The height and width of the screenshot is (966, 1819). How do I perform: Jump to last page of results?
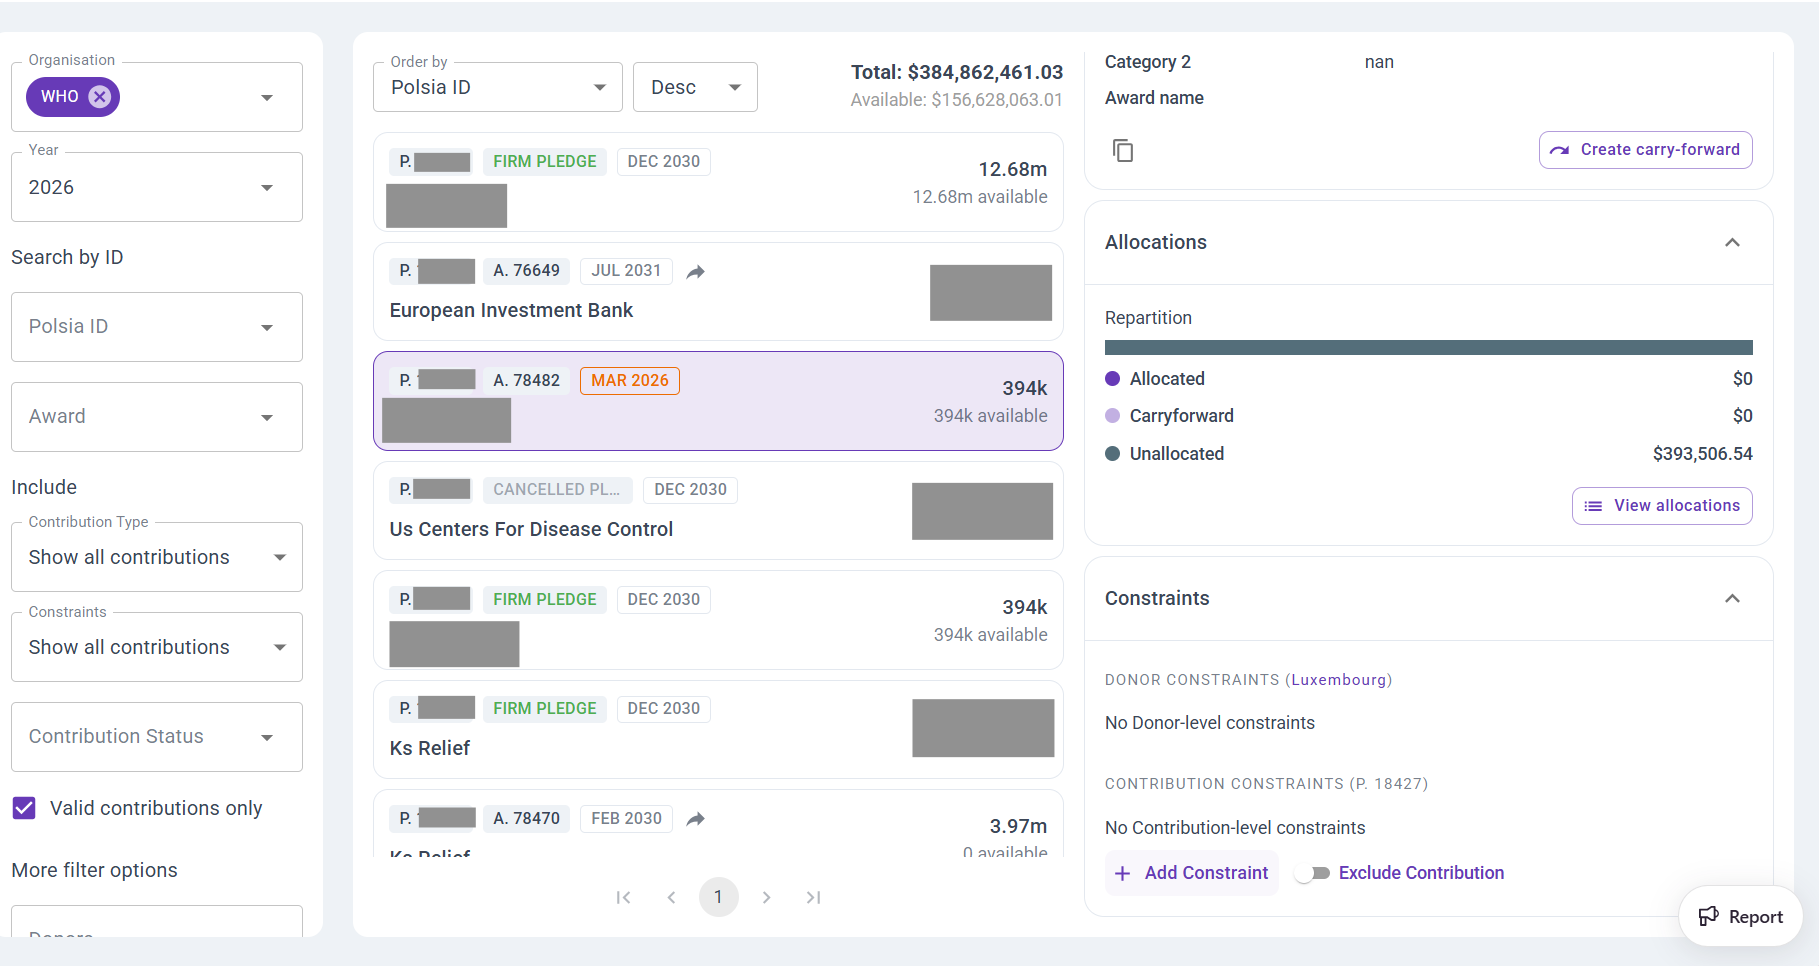click(x=813, y=898)
